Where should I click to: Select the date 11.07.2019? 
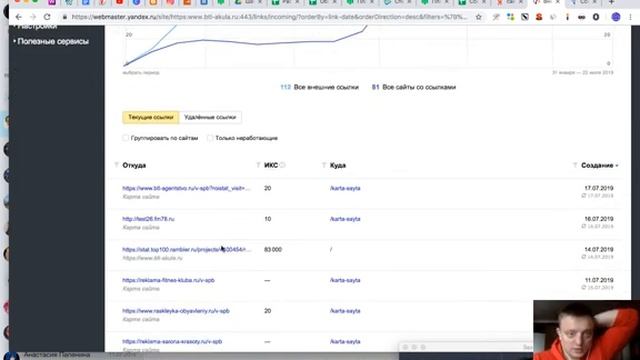pos(599,280)
